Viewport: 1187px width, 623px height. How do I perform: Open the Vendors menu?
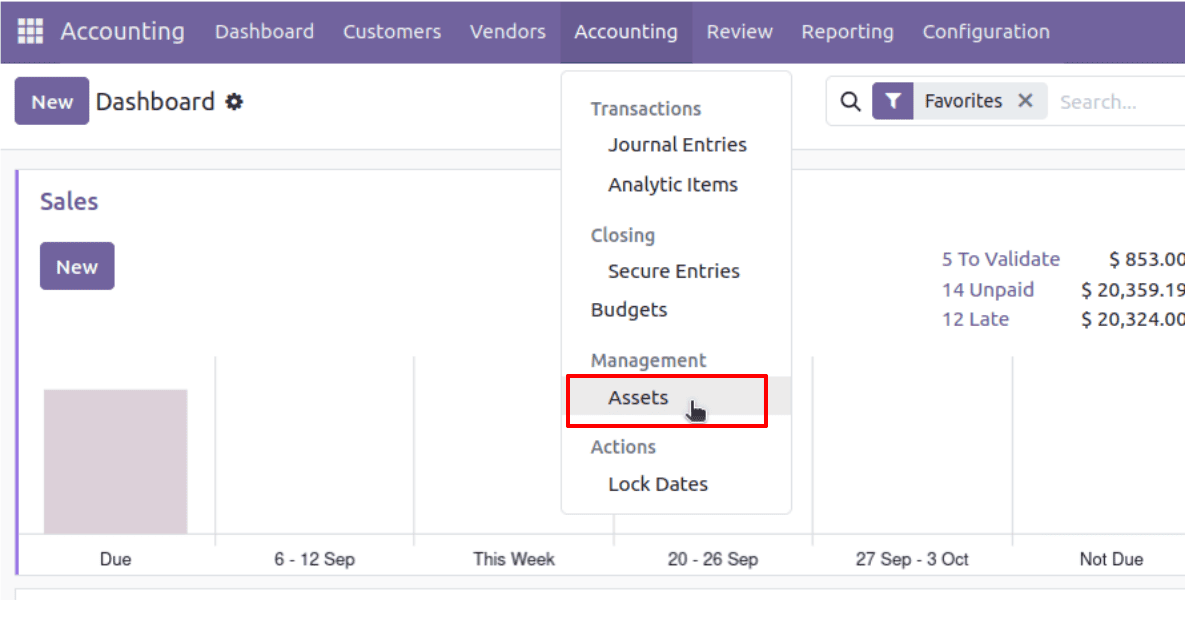tap(507, 32)
